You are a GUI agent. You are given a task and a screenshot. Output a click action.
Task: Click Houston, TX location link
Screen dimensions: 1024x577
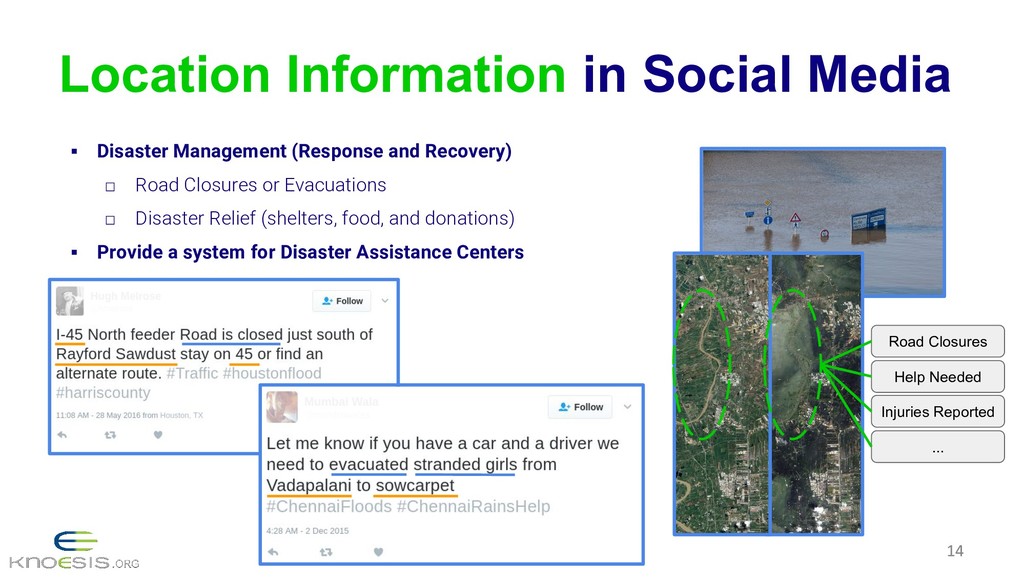click(x=182, y=415)
